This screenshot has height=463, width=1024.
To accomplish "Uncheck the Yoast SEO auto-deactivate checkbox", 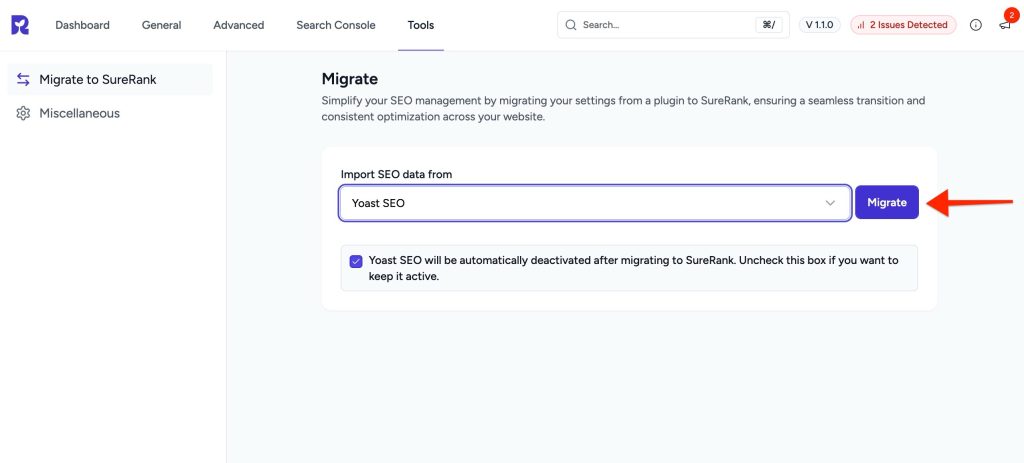I will (x=356, y=261).
